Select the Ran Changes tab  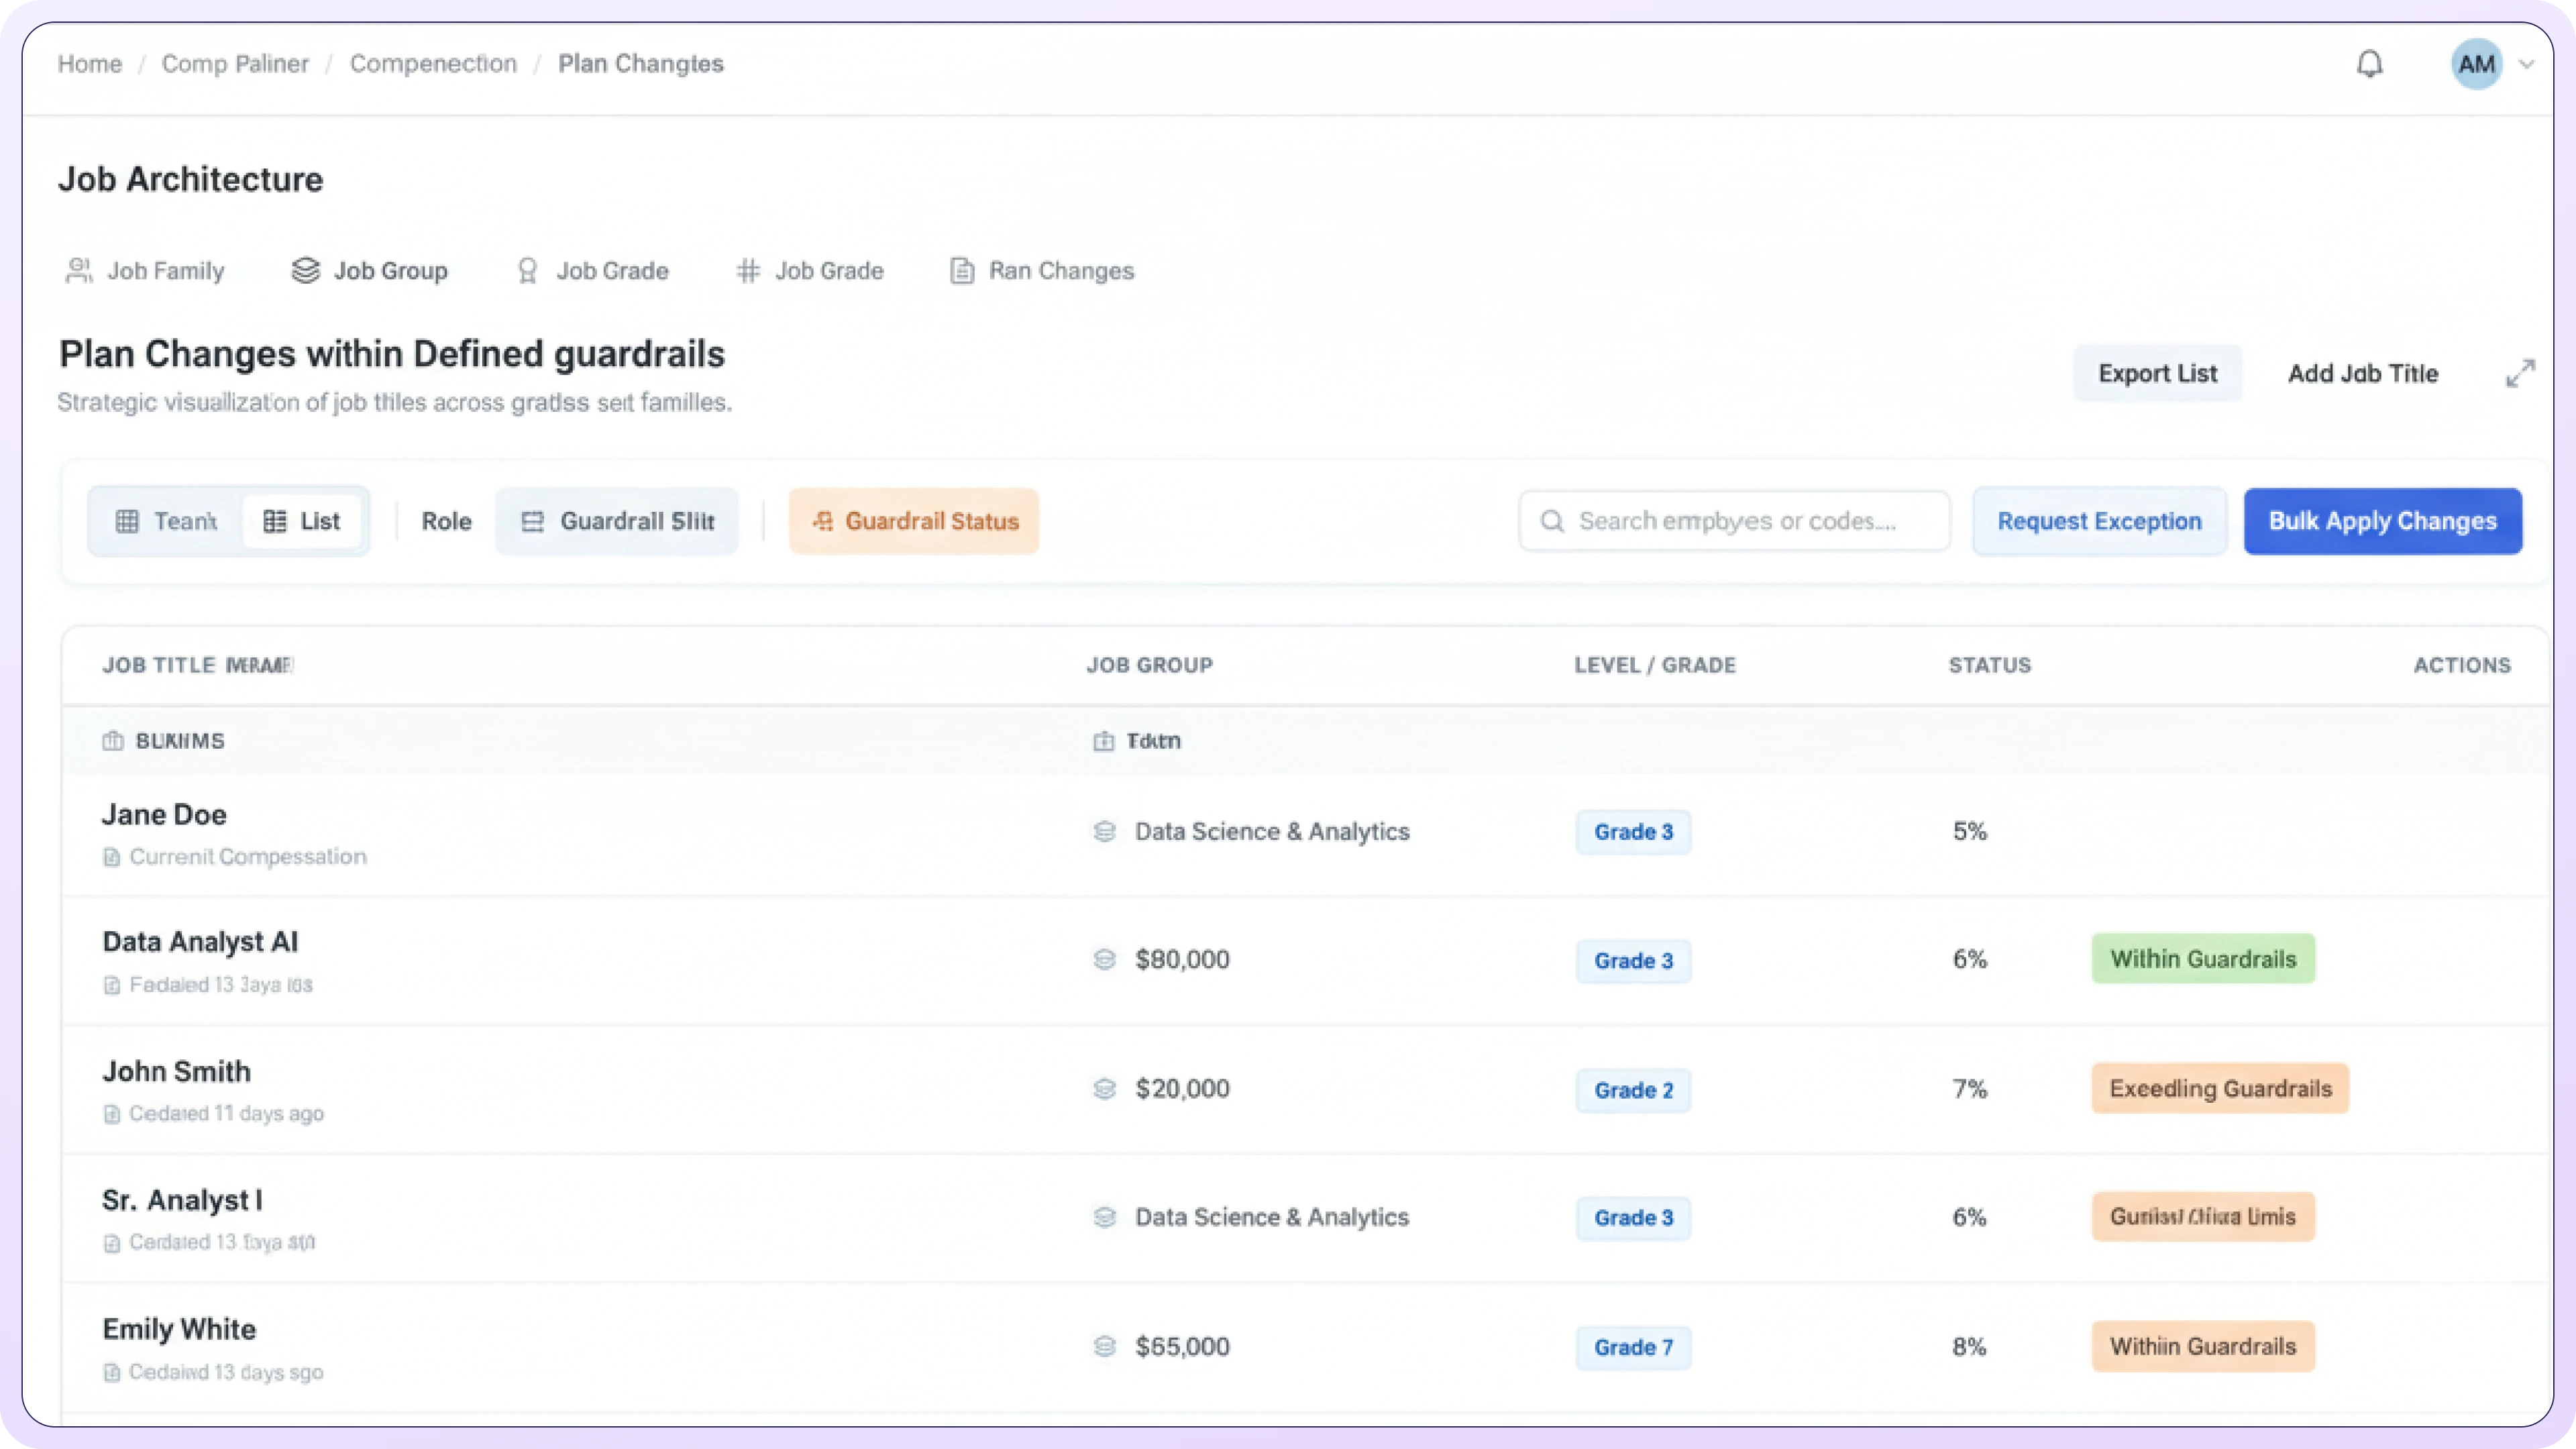point(1042,271)
